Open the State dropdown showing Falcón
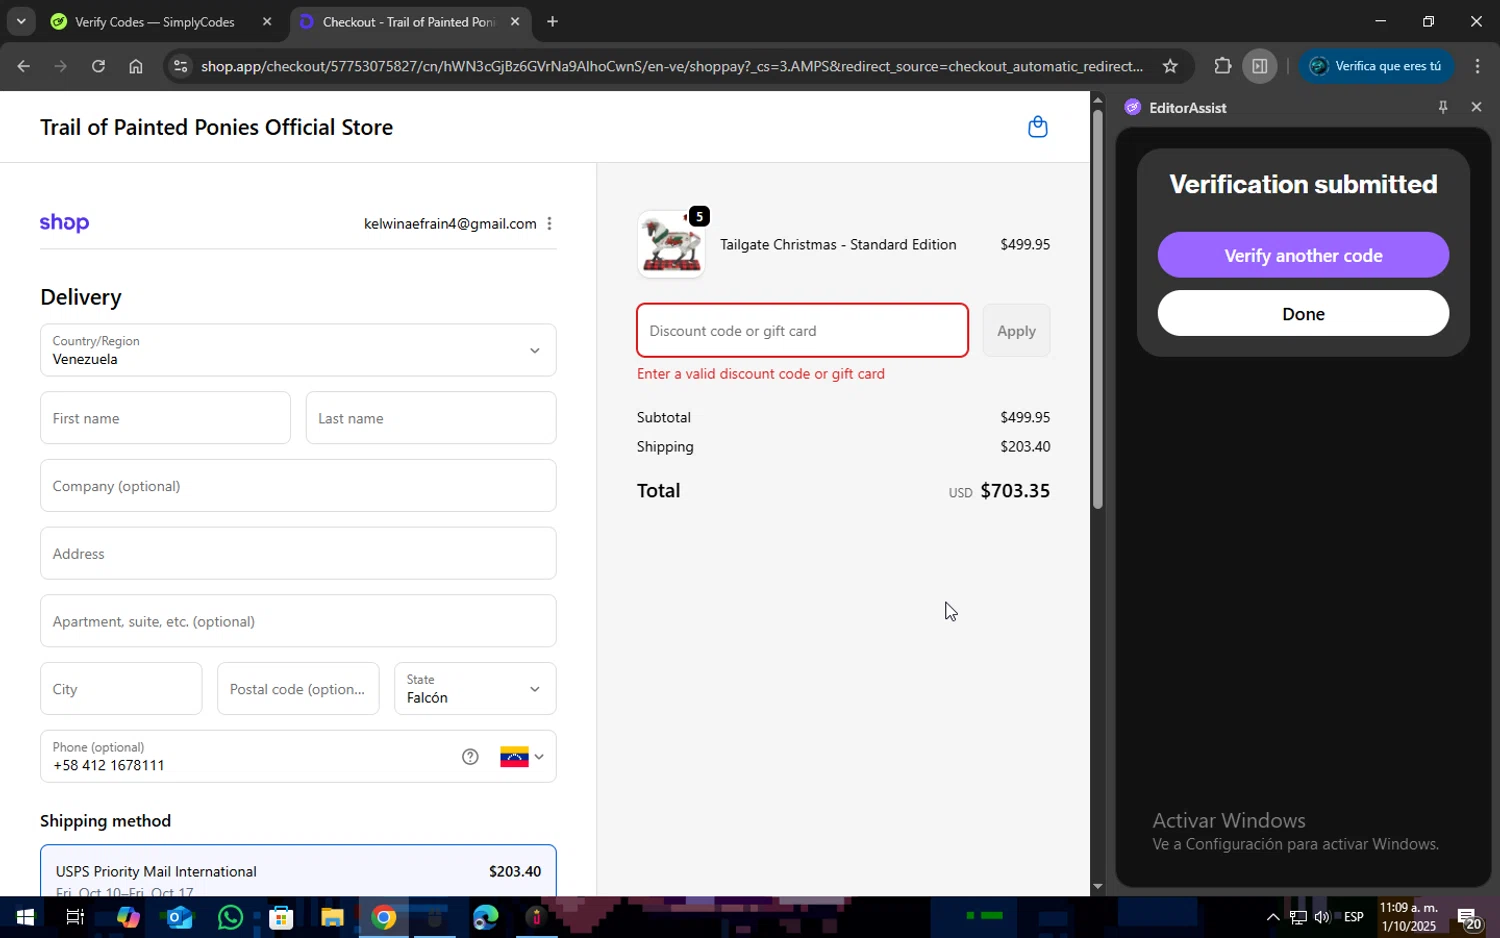 [x=475, y=689]
